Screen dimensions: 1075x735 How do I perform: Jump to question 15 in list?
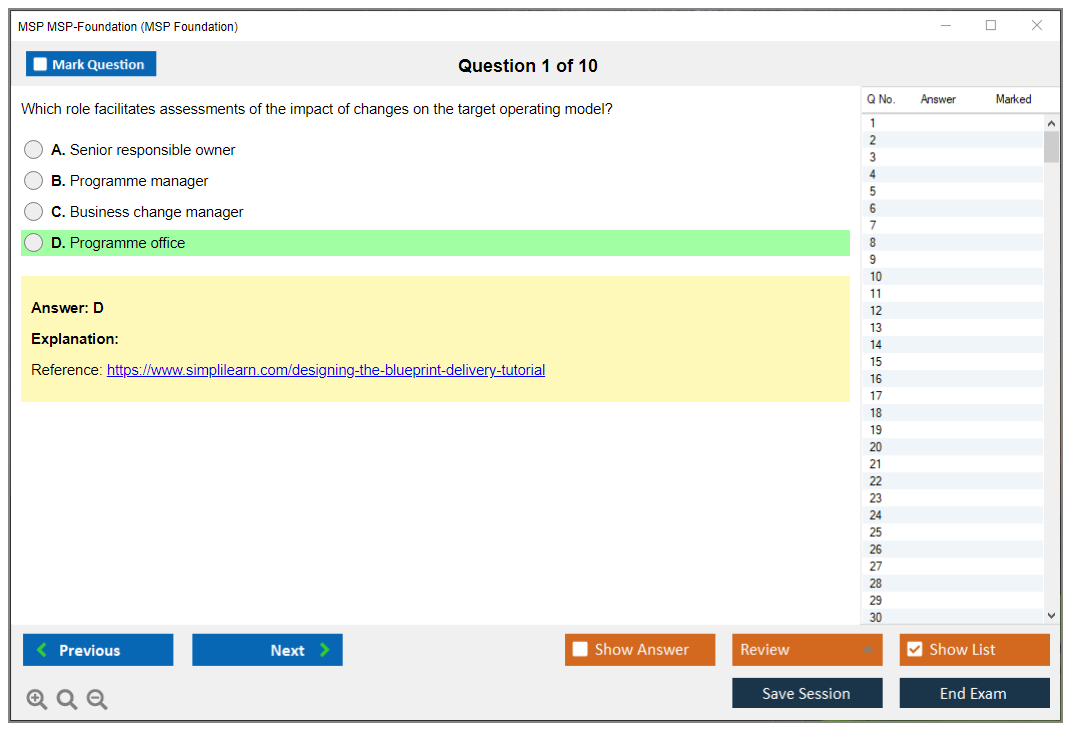click(x=876, y=362)
